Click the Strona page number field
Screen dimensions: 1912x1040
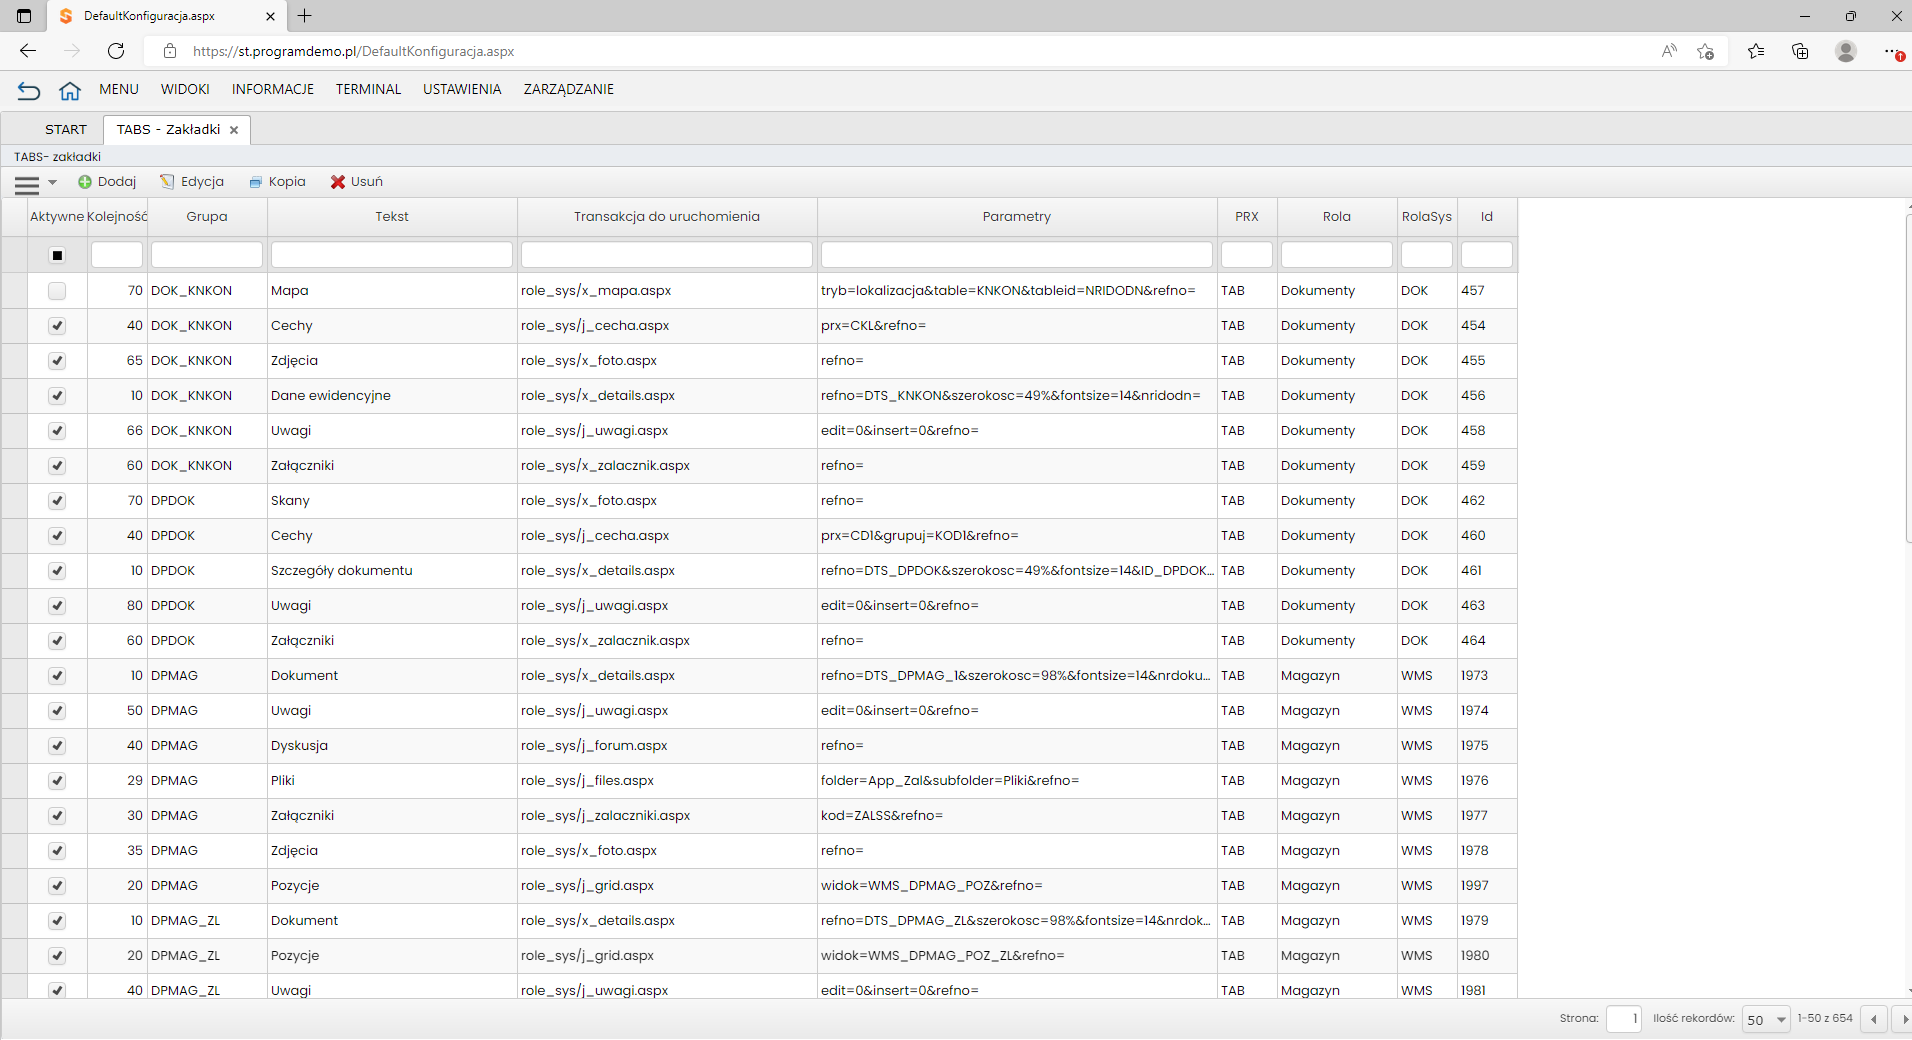click(1624, 1019)
